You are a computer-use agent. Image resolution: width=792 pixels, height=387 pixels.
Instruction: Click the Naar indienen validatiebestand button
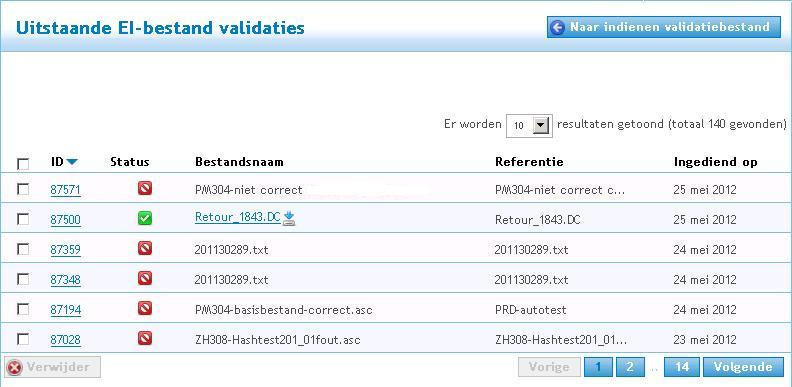click(664, 27)
